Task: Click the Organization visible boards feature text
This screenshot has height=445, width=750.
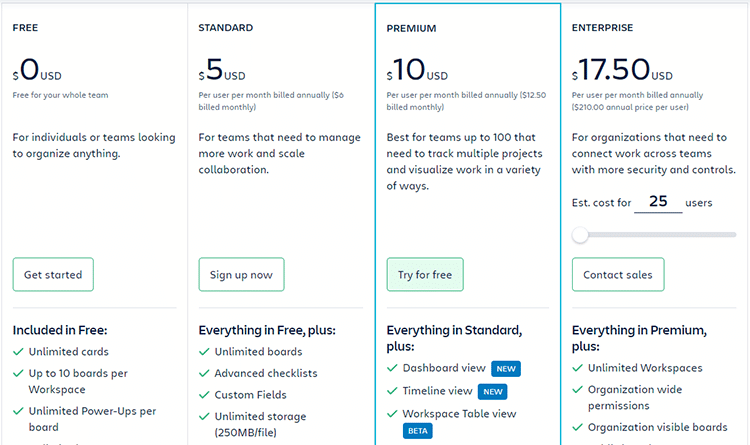Action: pos(658,427)
